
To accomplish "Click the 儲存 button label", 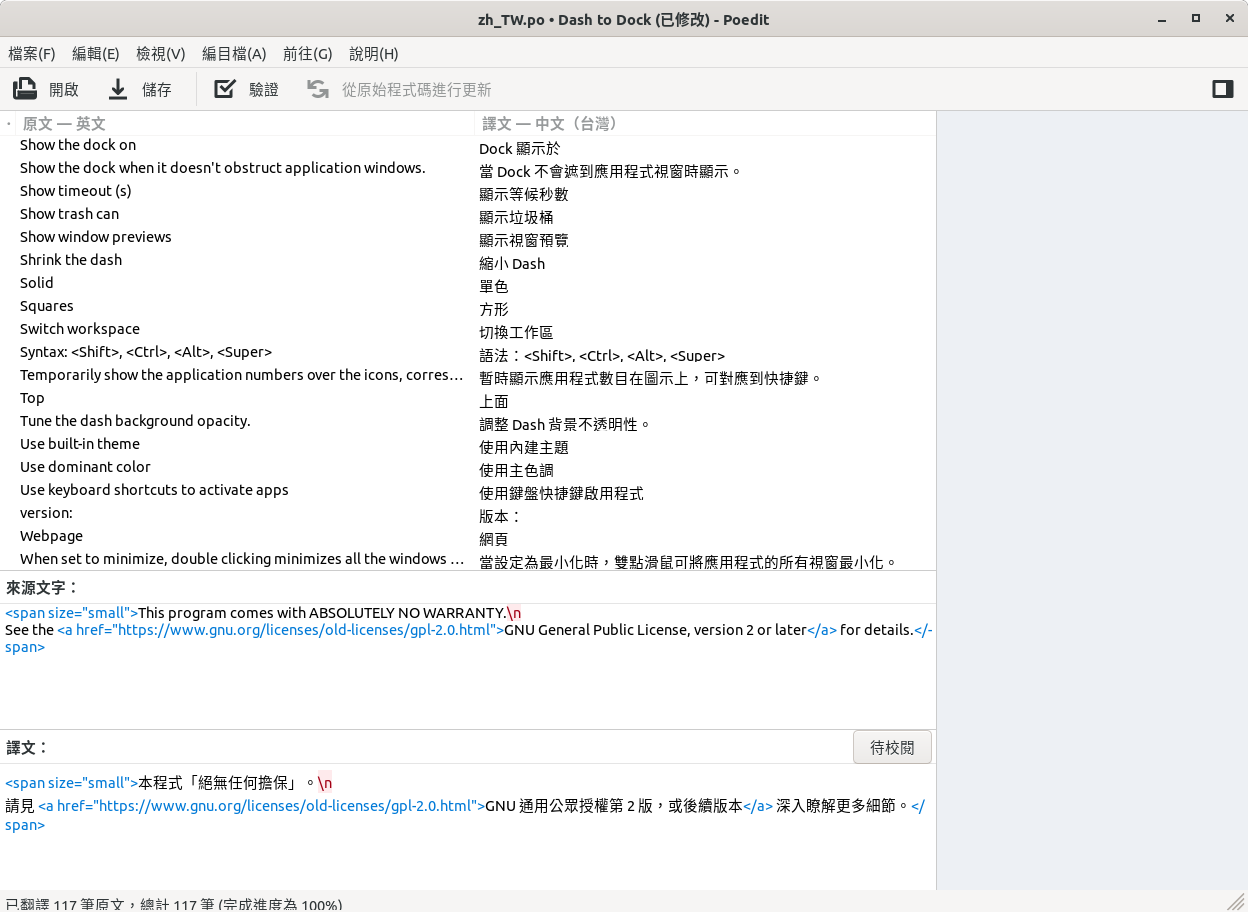I will [157, 90].
